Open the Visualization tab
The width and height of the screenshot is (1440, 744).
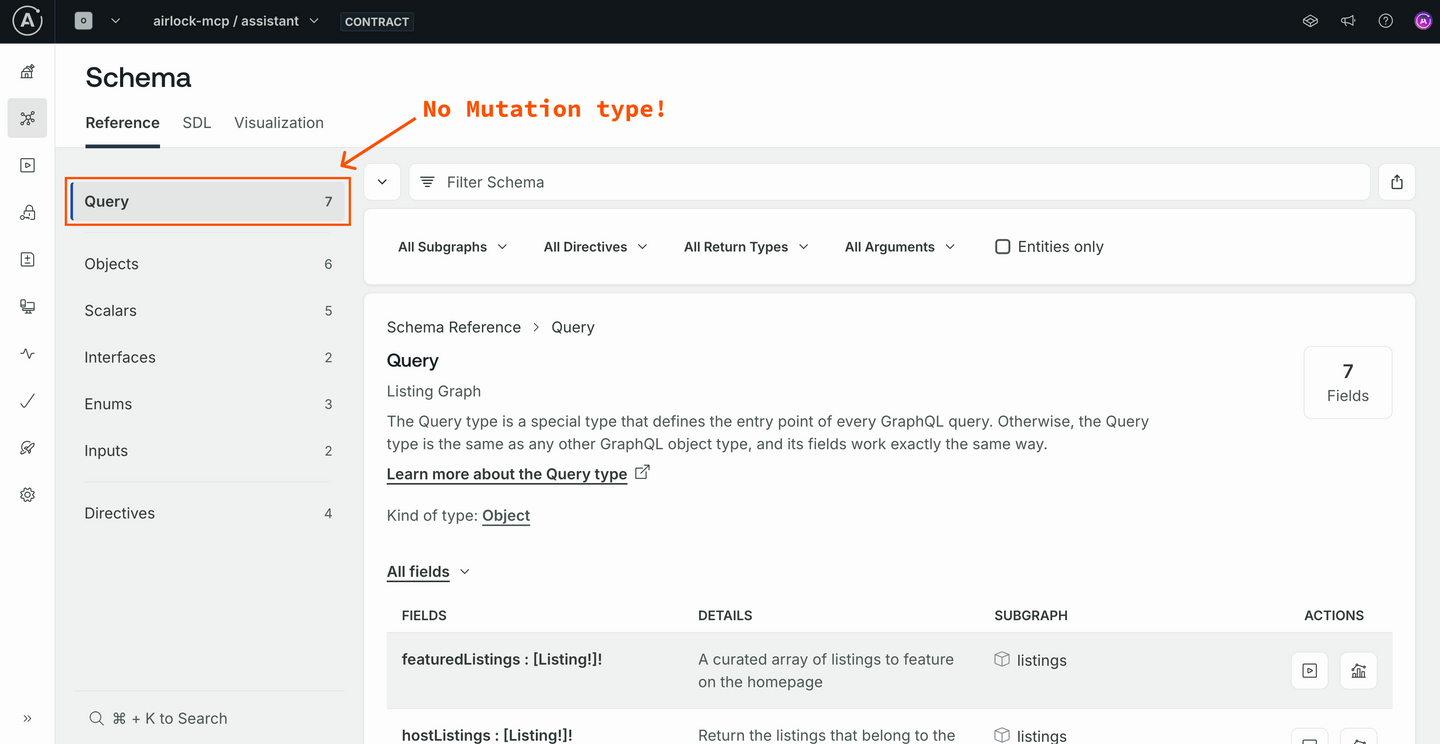pos(278,122)
